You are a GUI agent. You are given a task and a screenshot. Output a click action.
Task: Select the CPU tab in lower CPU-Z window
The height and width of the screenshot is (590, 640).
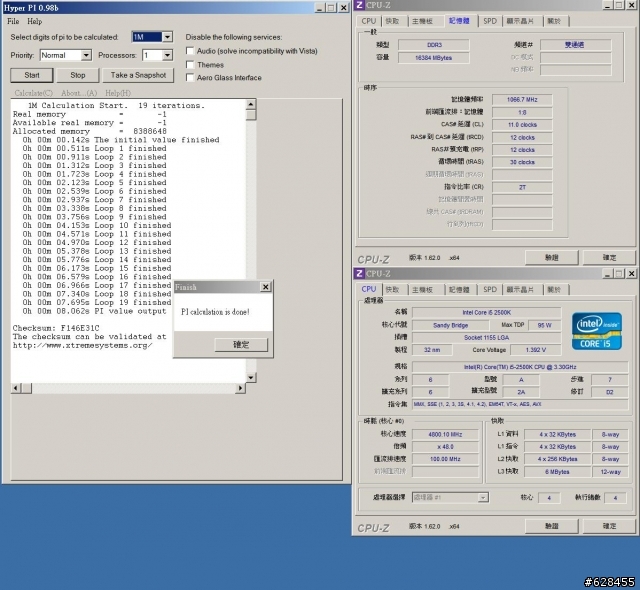(x=369, y=289)
